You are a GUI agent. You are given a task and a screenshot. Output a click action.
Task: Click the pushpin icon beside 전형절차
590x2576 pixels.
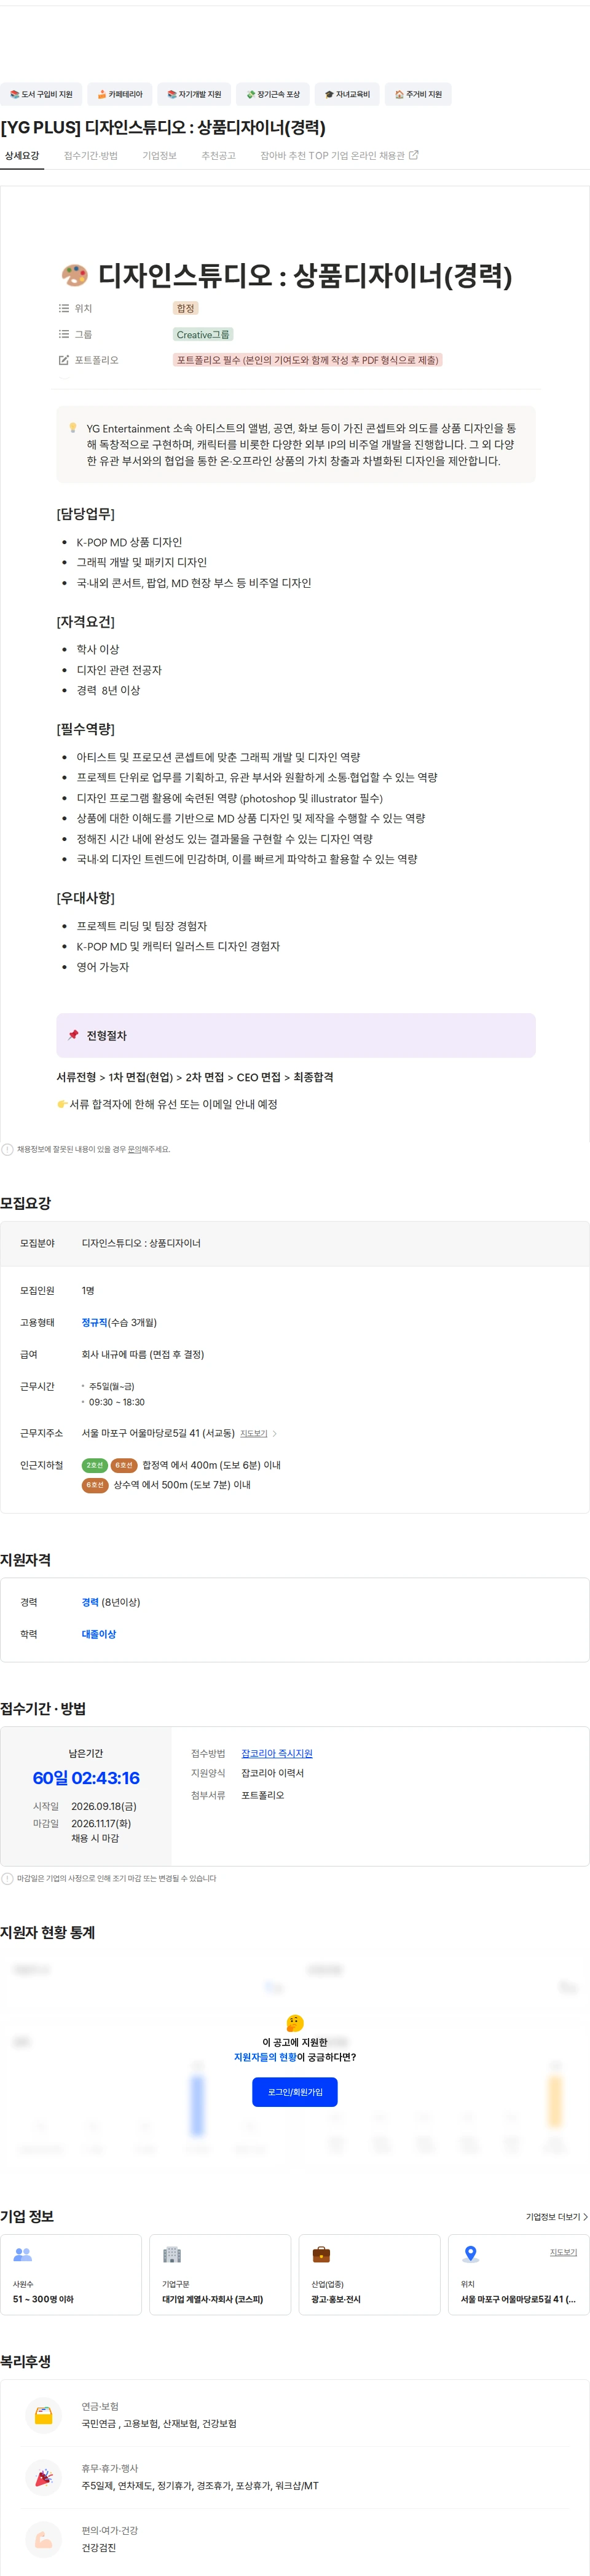[73, 1035]
